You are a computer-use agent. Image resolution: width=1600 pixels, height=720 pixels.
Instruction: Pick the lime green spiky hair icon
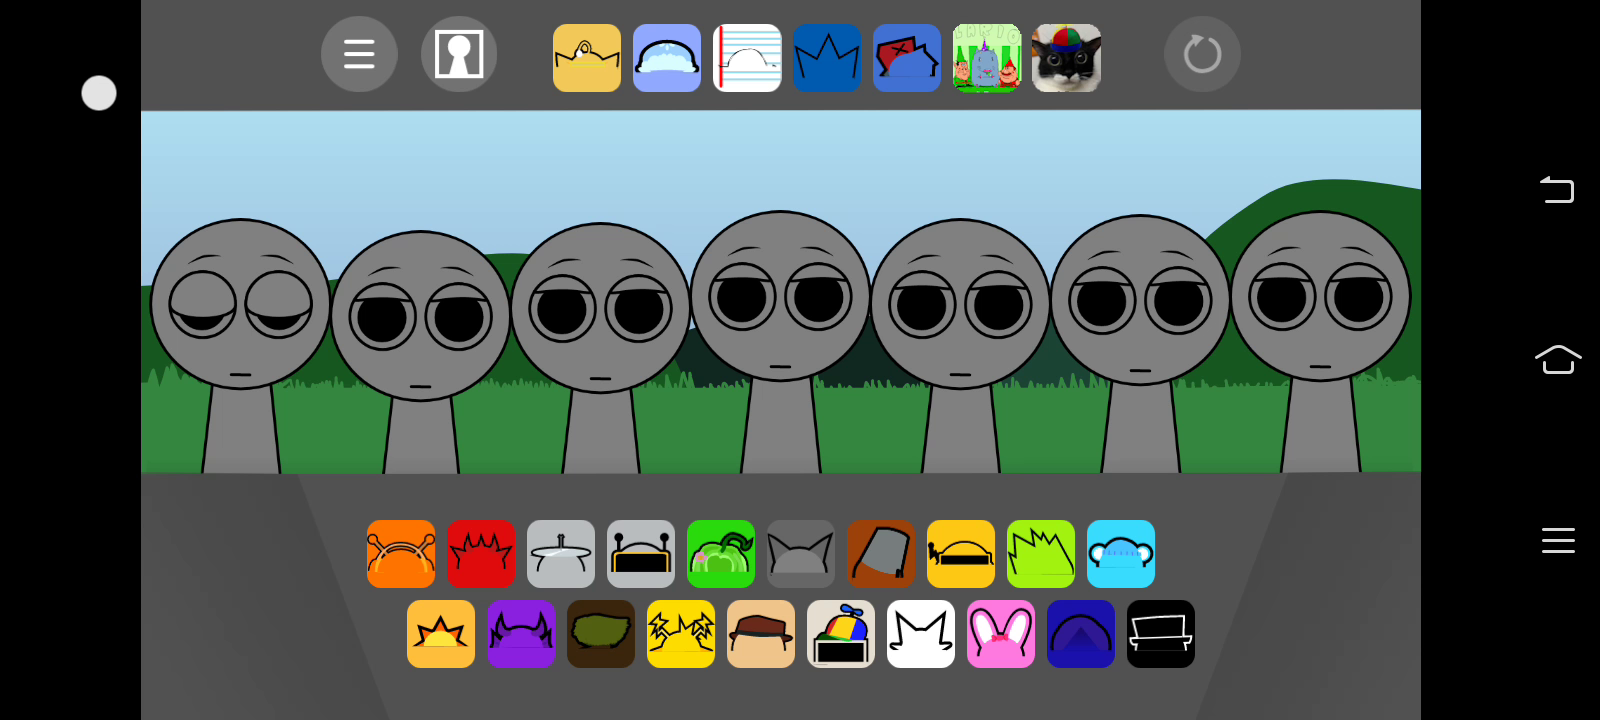pos(1041,554)
